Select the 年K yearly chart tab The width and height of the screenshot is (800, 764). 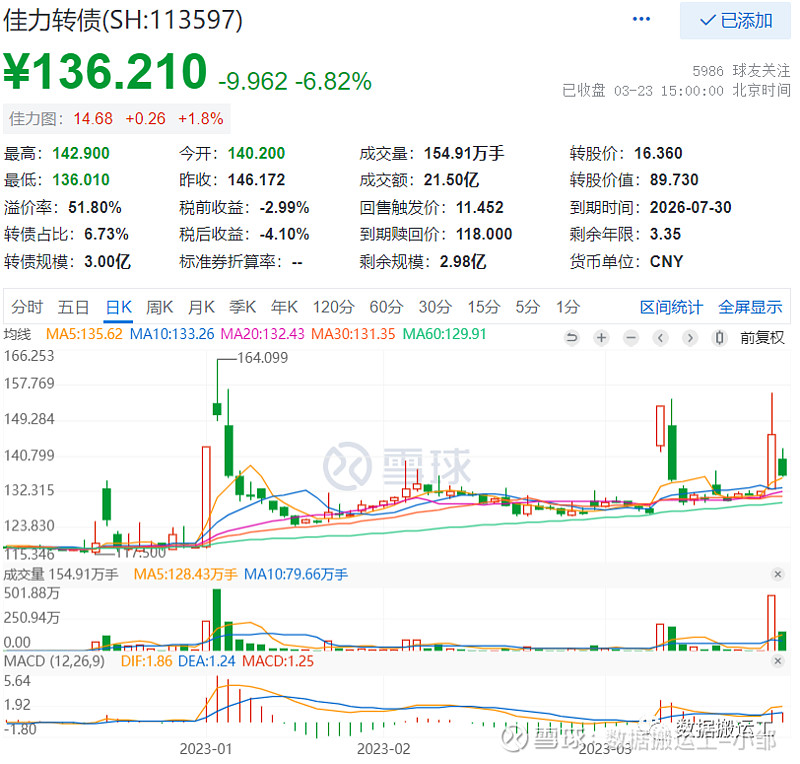coord(284,307)
